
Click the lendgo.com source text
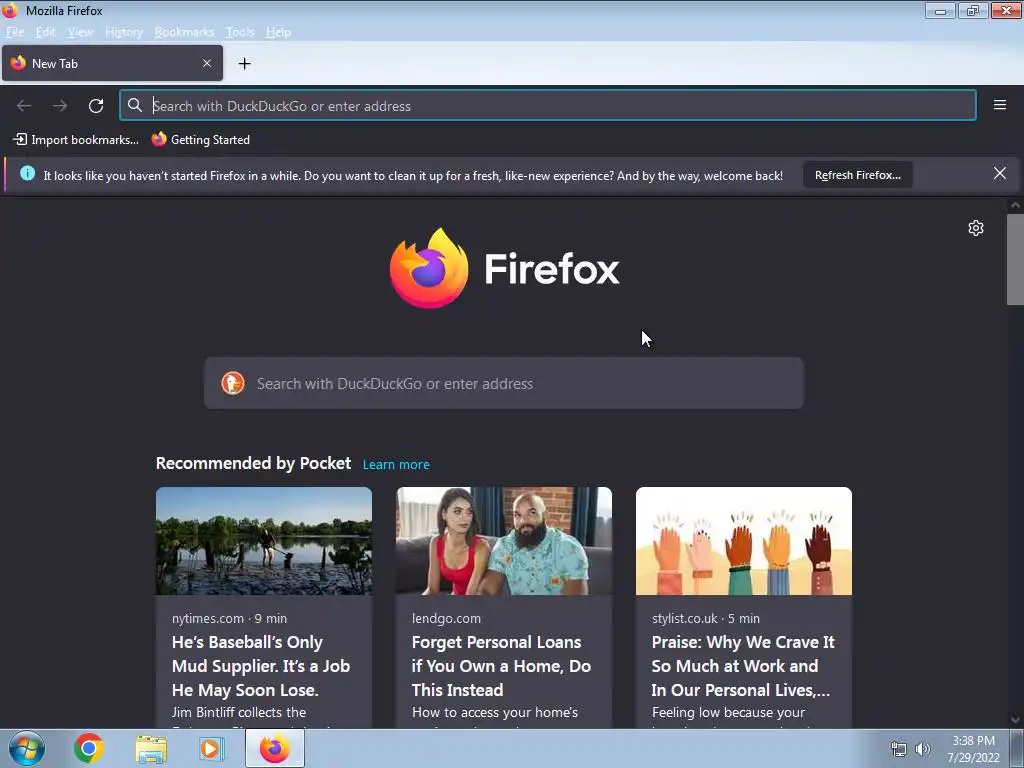(446, 618)
